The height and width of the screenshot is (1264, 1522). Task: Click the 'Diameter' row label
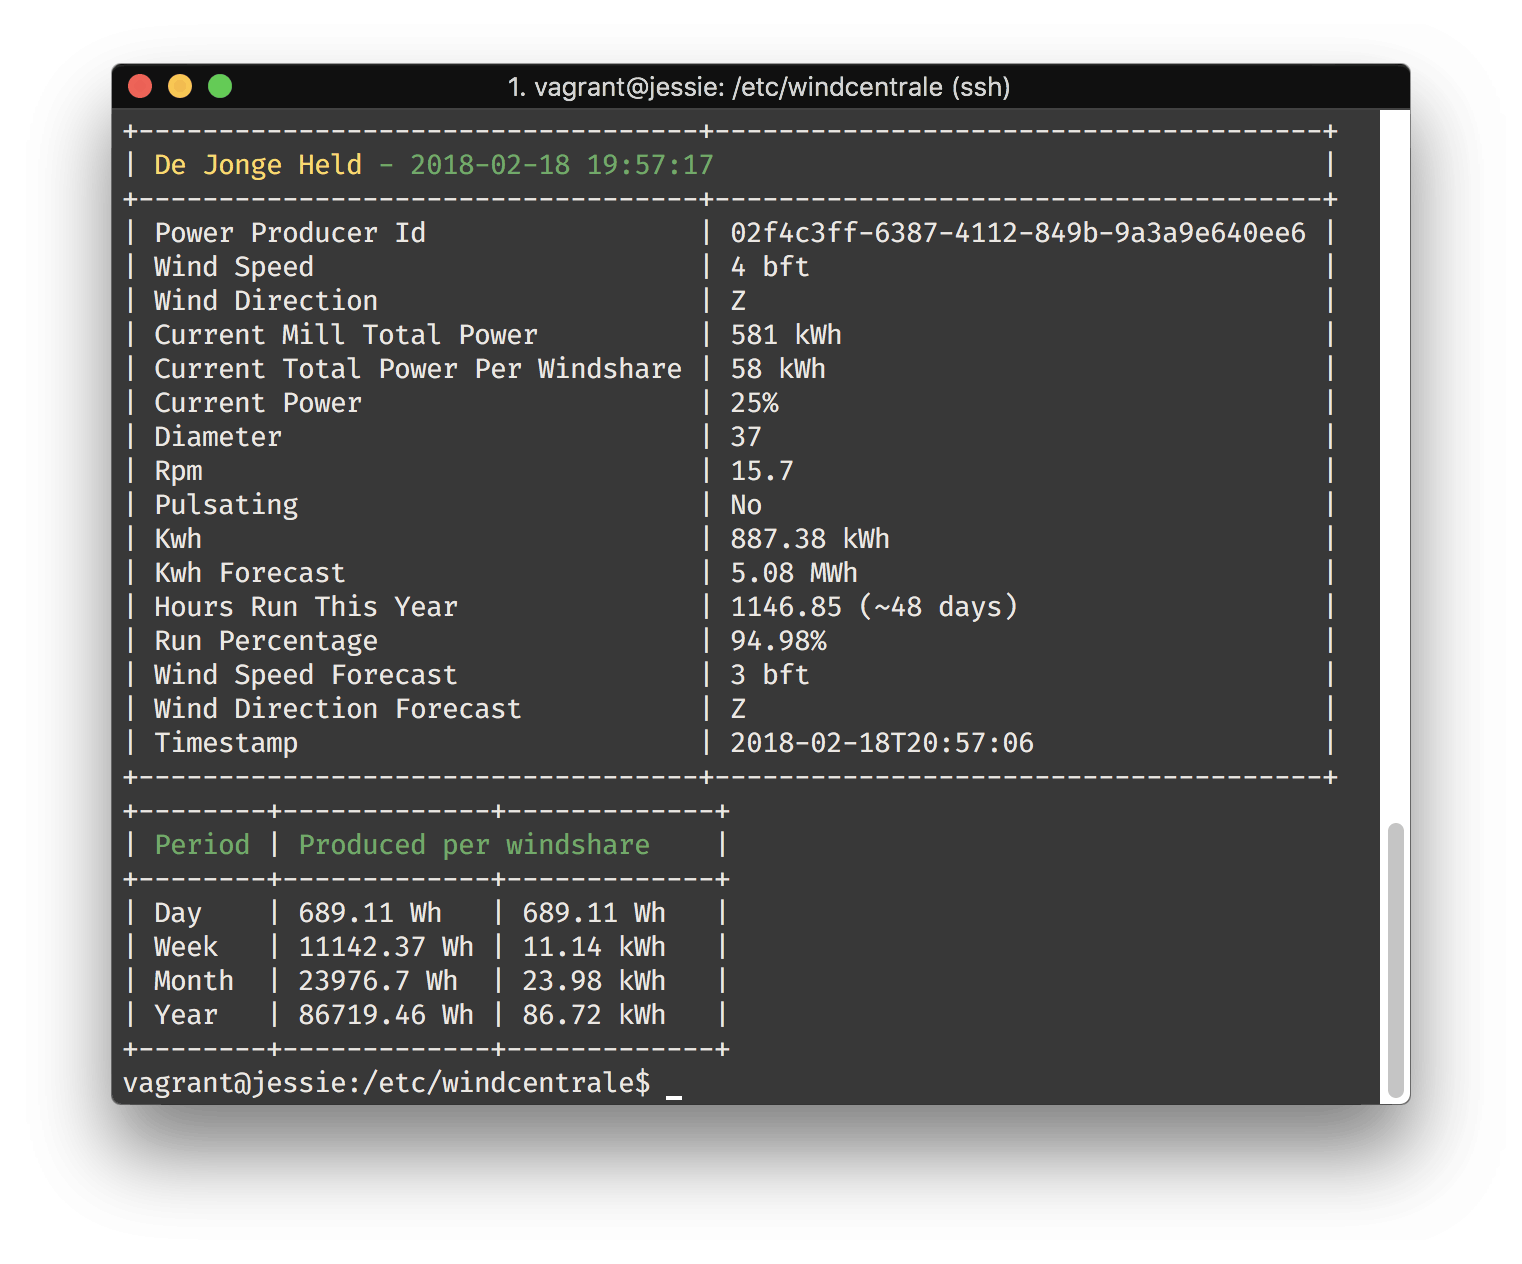[218, 437]
